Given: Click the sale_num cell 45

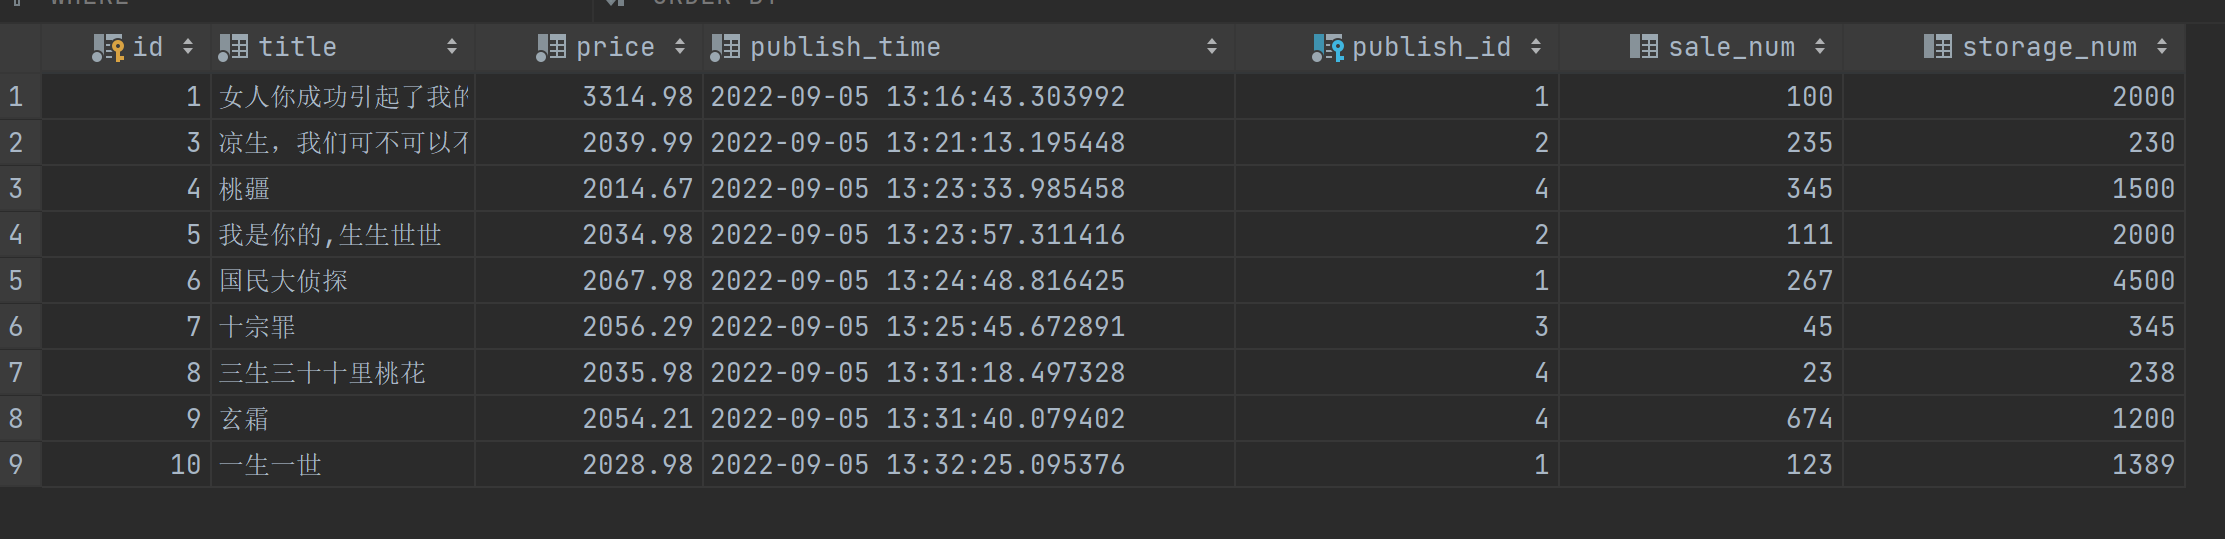Looking at the screenshot, I should (1818, 327).
